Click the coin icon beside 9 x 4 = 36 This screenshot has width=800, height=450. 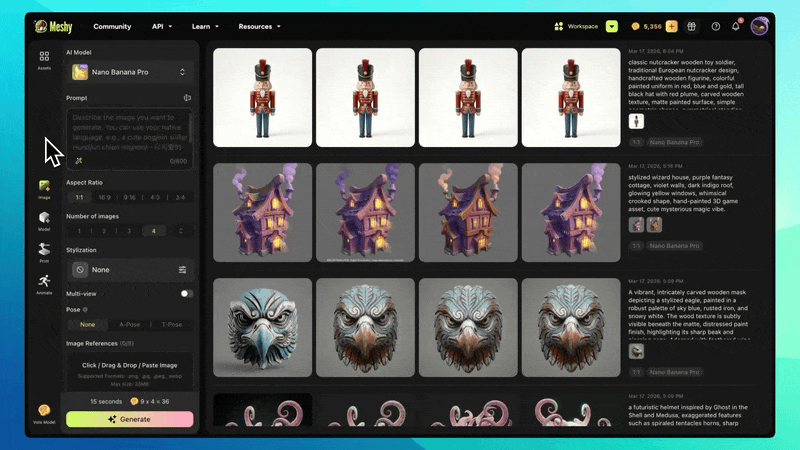tap(134, 402)
